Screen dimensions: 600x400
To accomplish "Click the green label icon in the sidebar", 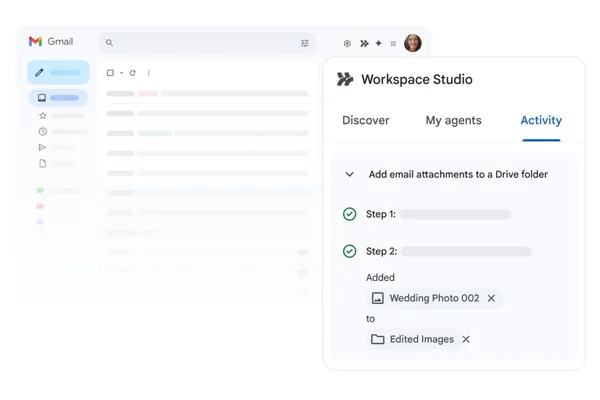I will tap(40, 190).
